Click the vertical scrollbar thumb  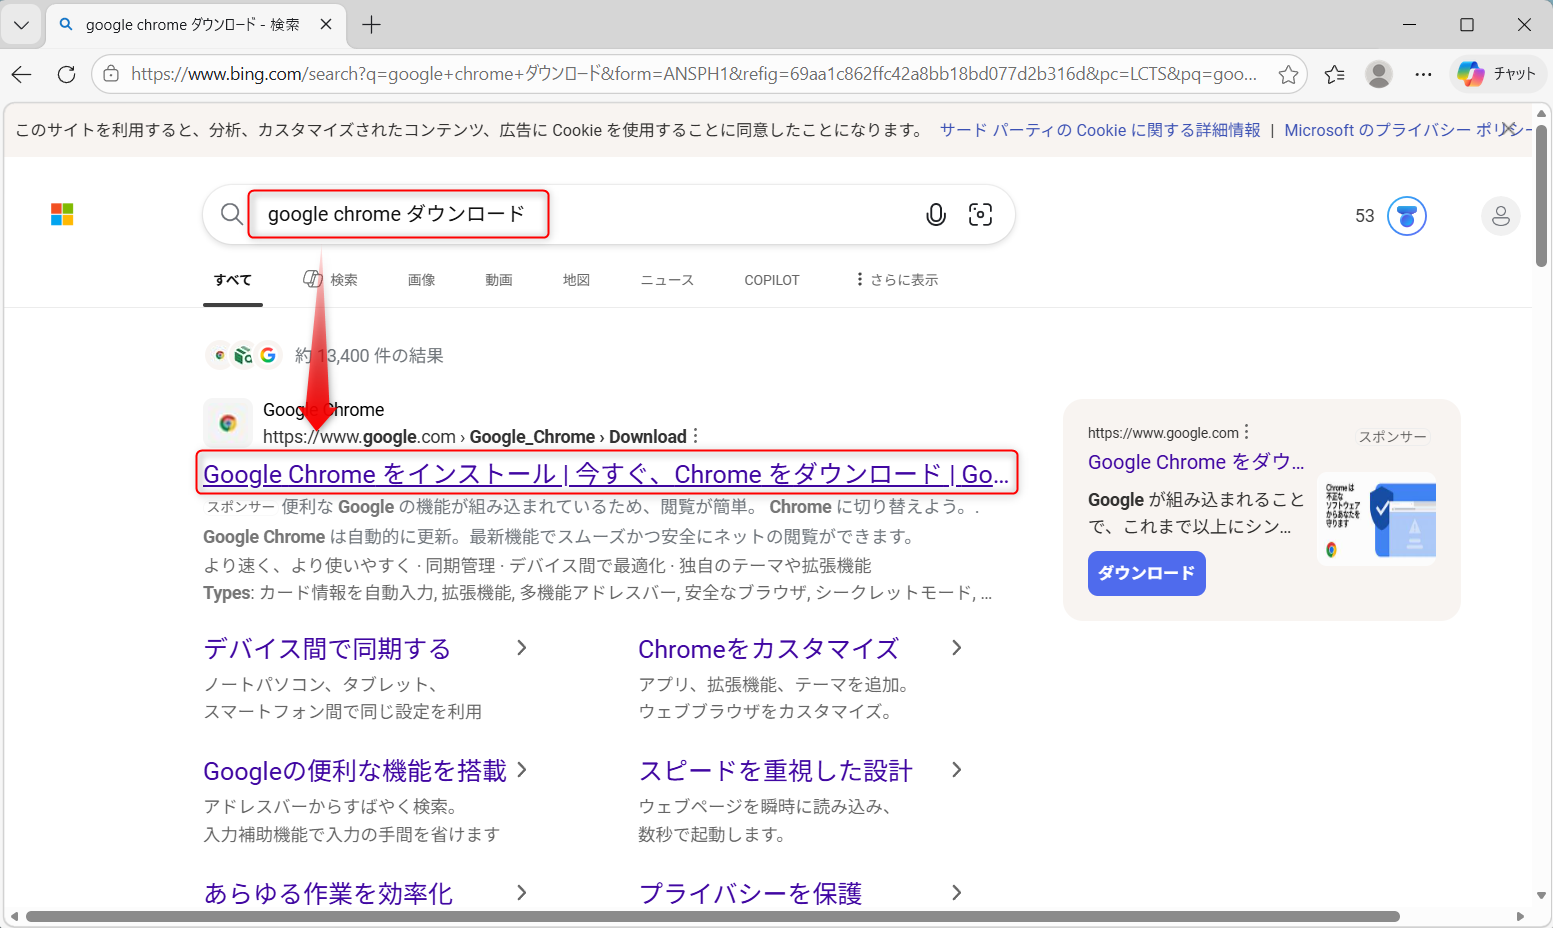coord(1541,196)
